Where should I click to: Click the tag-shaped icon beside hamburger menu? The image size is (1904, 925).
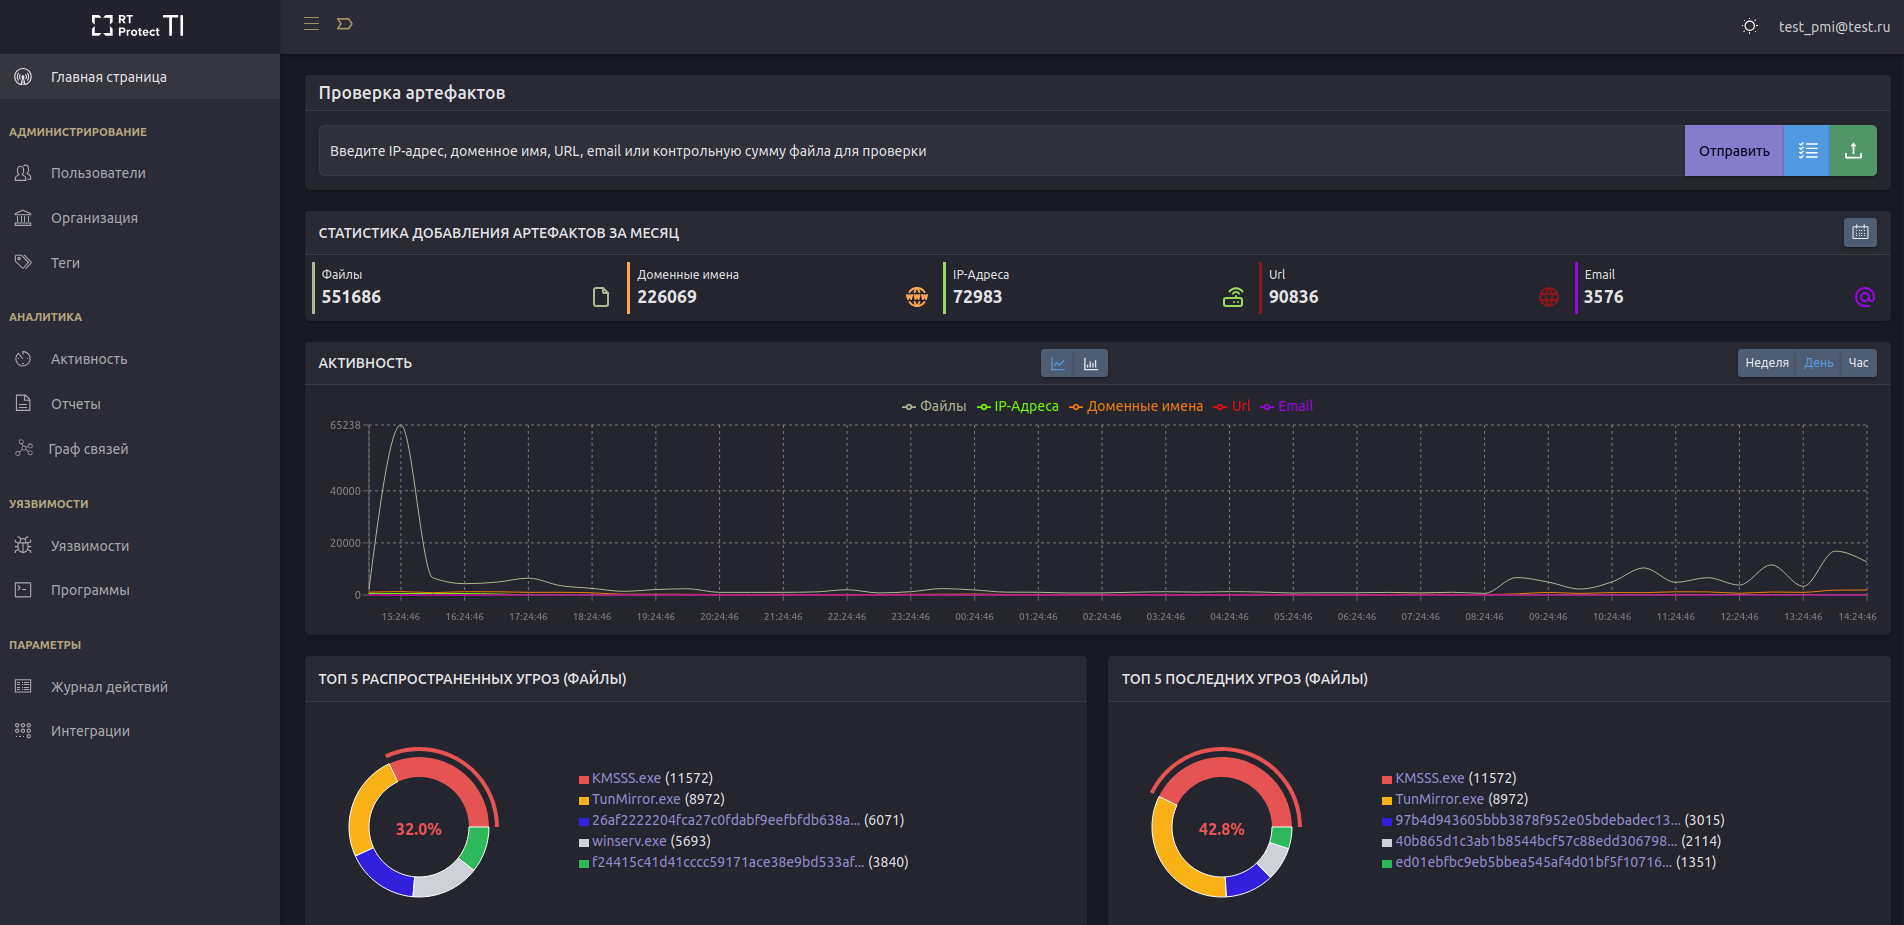(345, 24)
